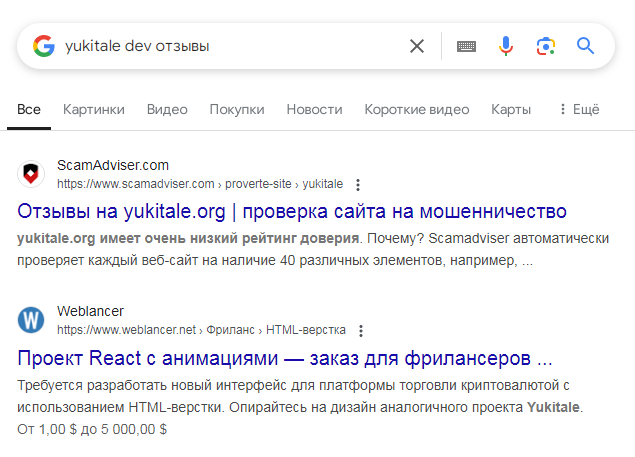Click the Weblancer site favicon

point(31,320)
